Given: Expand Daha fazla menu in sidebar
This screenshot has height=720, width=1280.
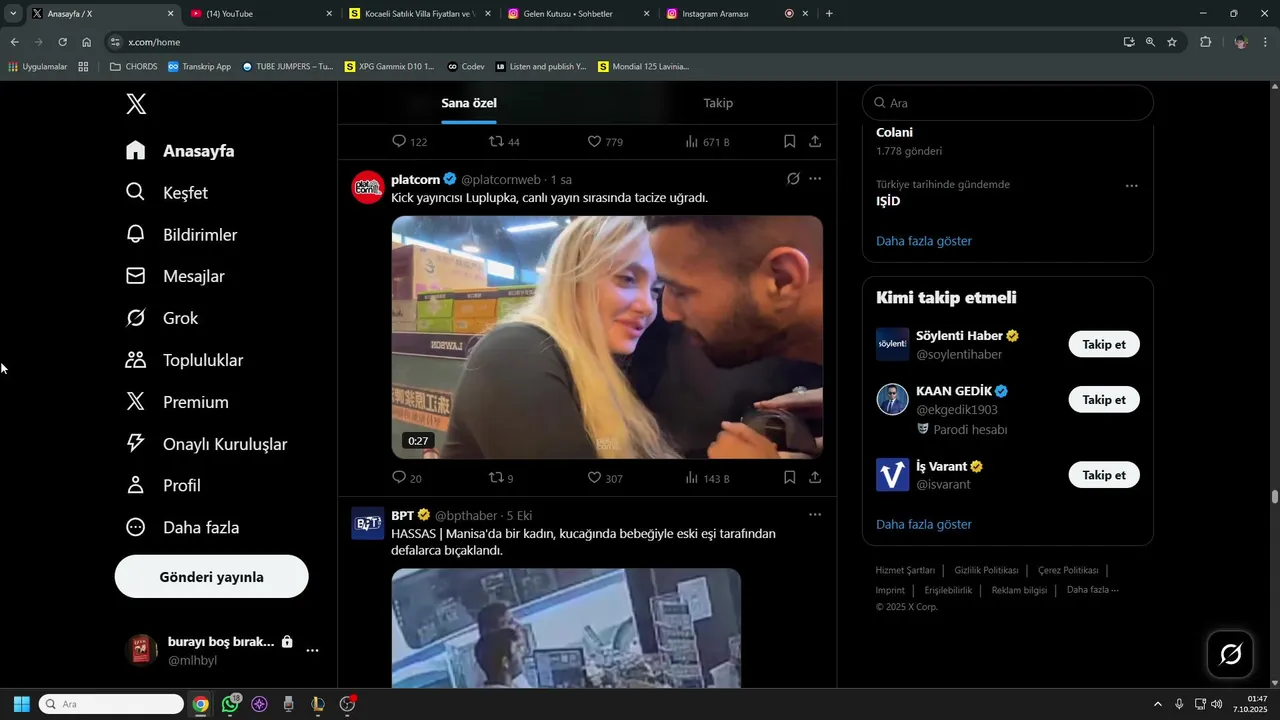Looking at the screenshot, I should tap(182, 527).
